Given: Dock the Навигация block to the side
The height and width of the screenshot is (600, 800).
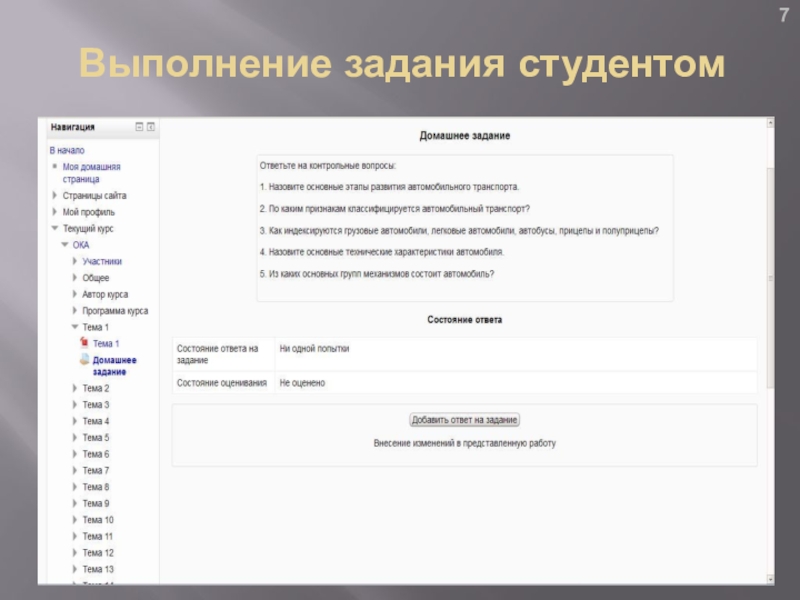Looking at the screenshot, I should (x=151, y=127).
